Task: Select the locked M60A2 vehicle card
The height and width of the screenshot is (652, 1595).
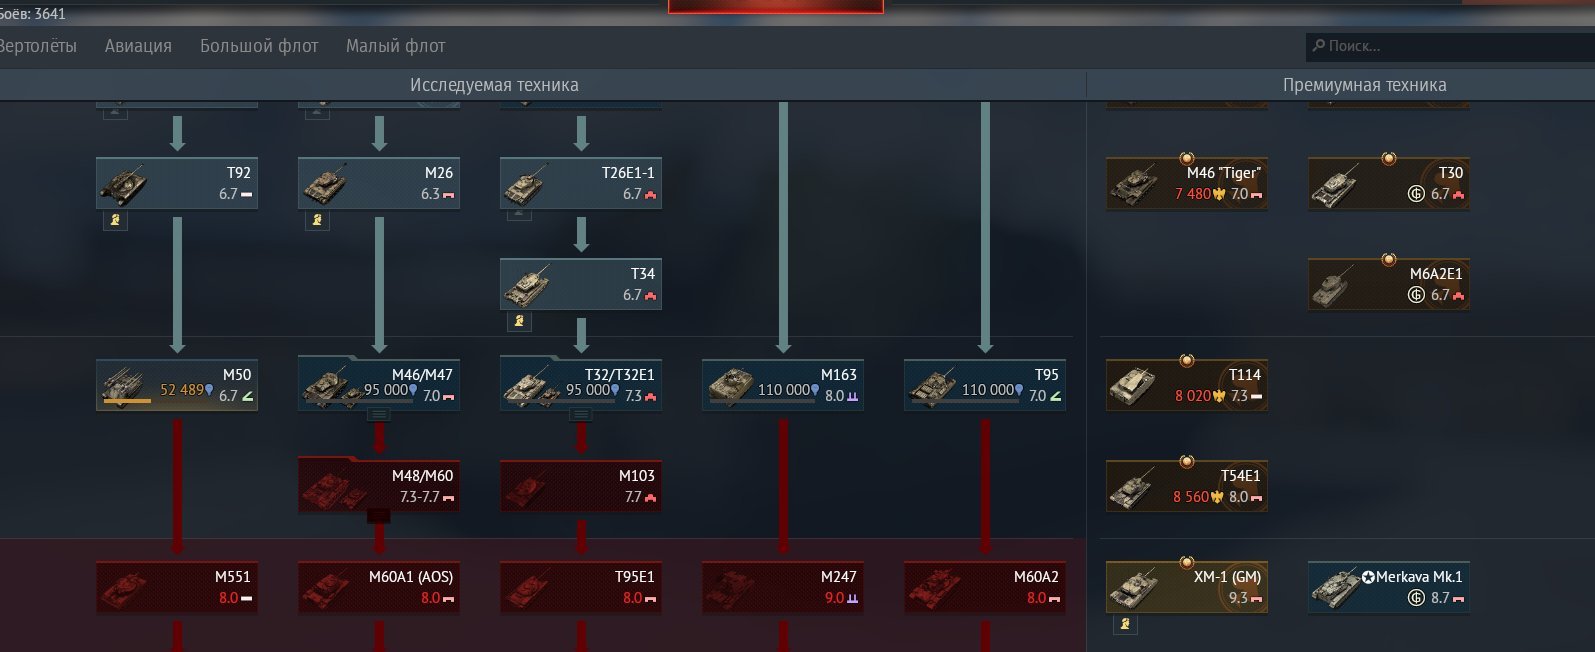Action: 984,587
